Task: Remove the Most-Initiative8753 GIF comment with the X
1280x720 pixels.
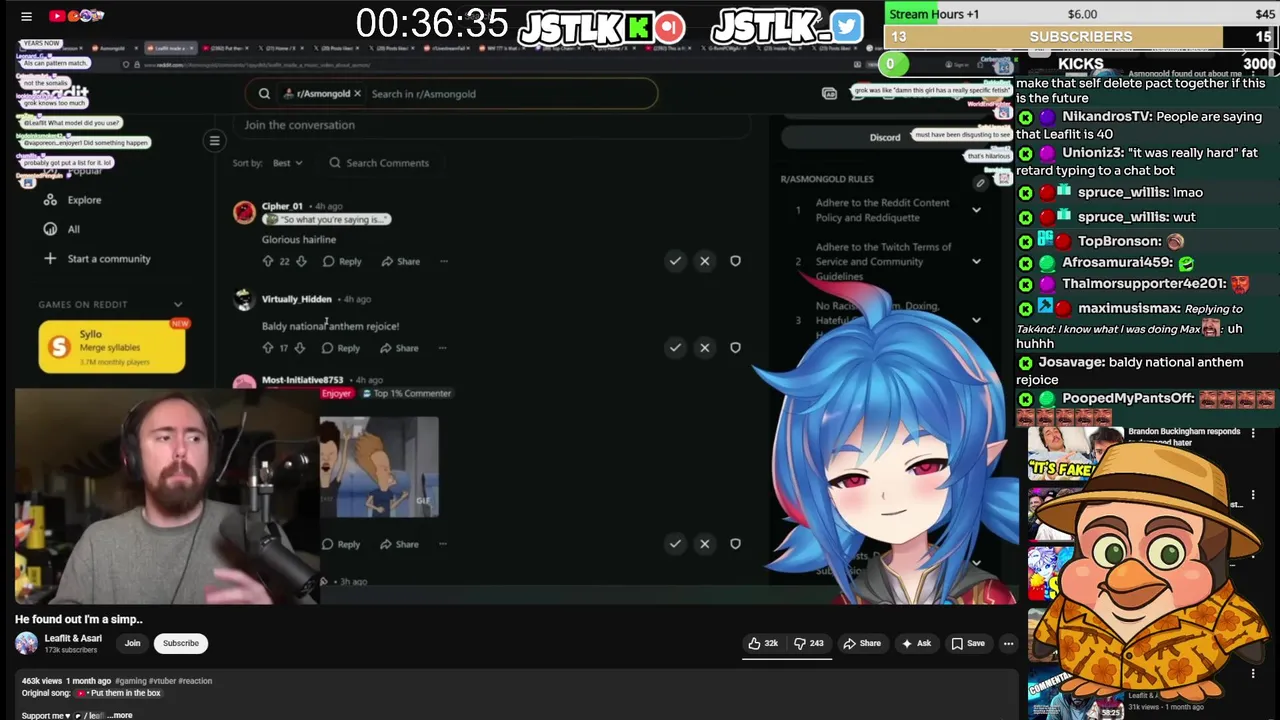Action: 704,544
